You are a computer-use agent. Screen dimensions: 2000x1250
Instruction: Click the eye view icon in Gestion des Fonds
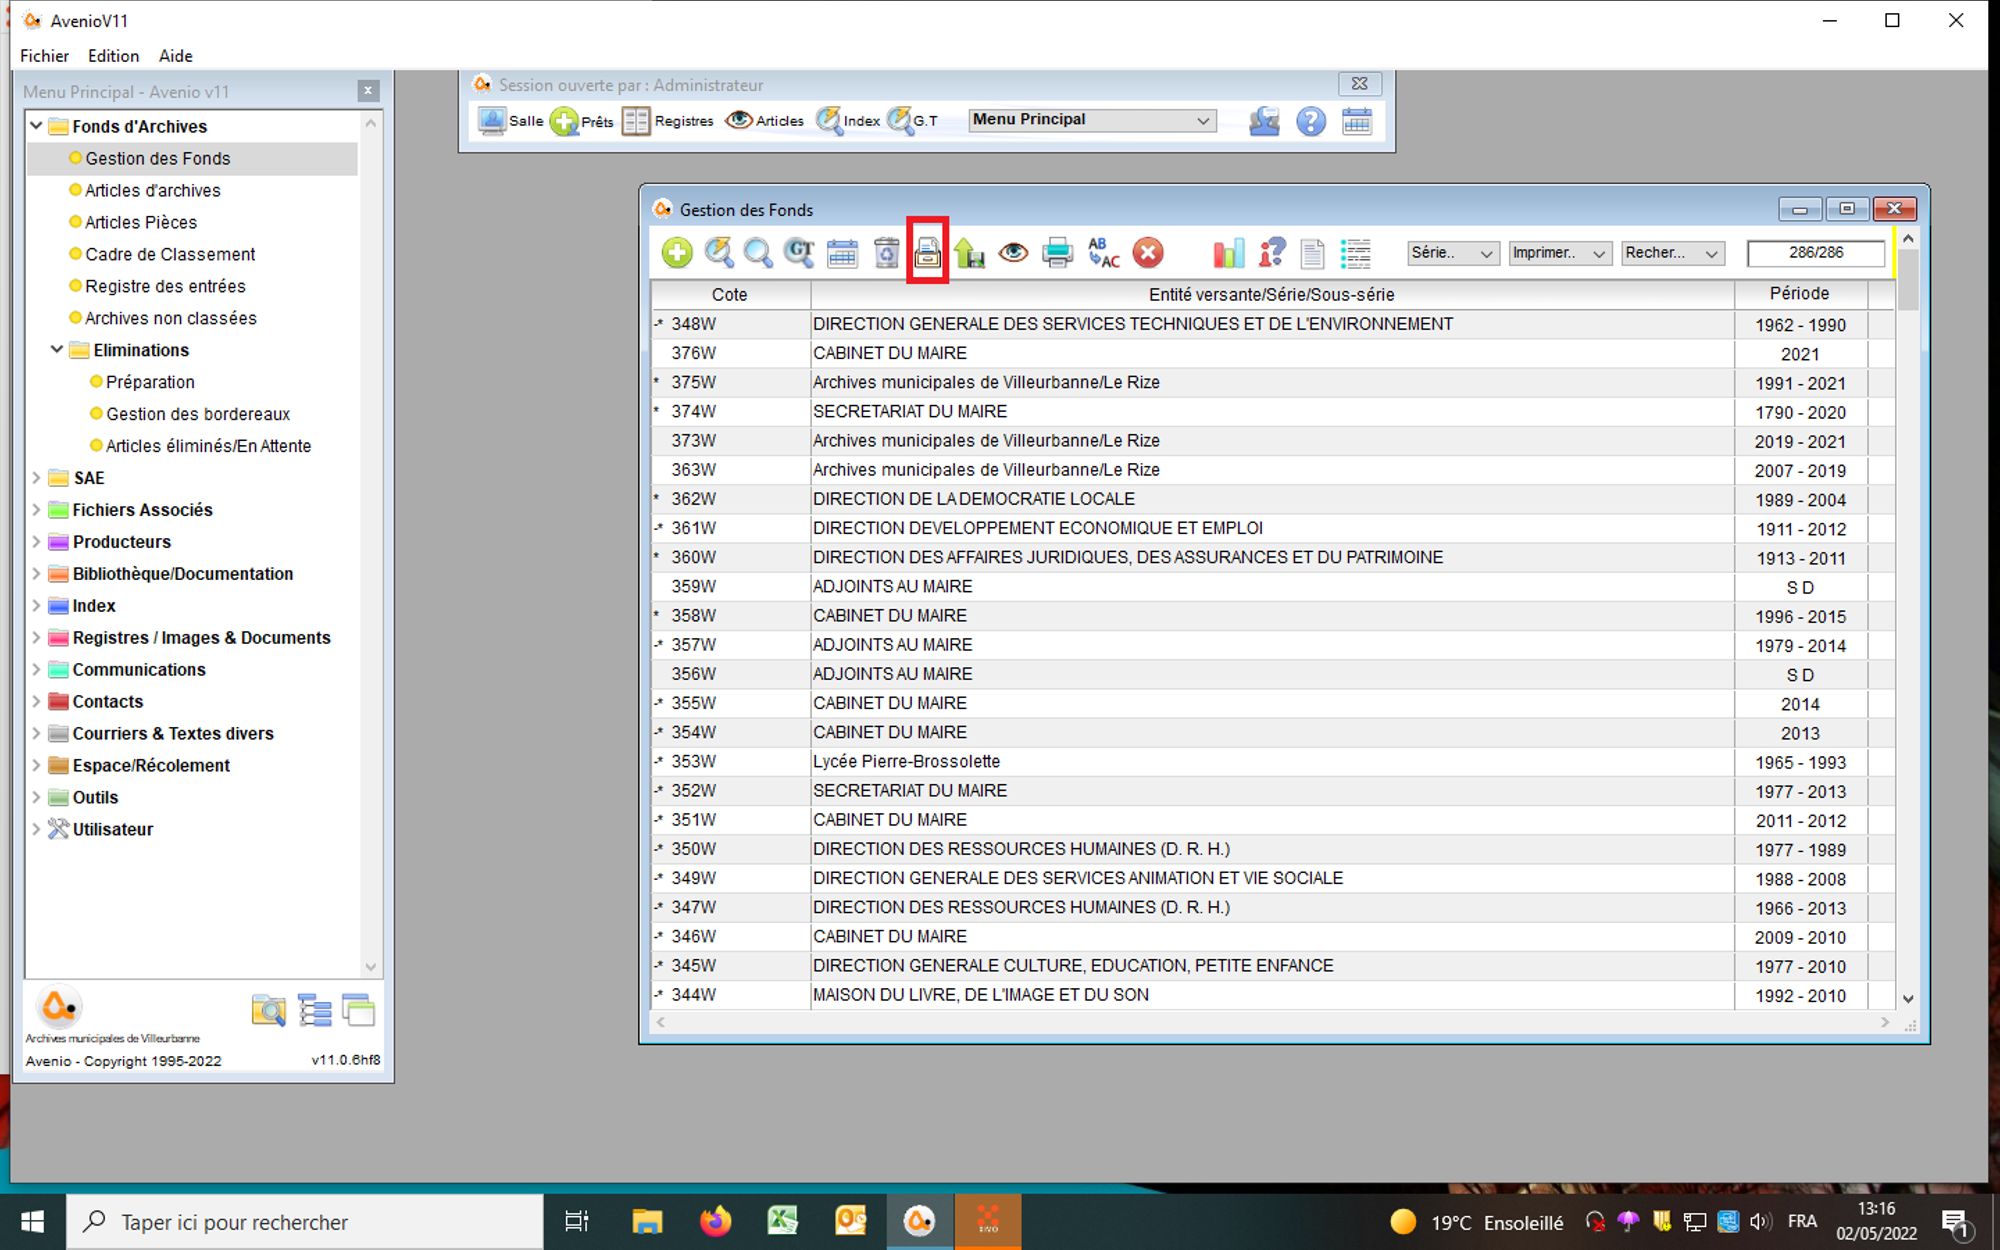(1013, 253)
